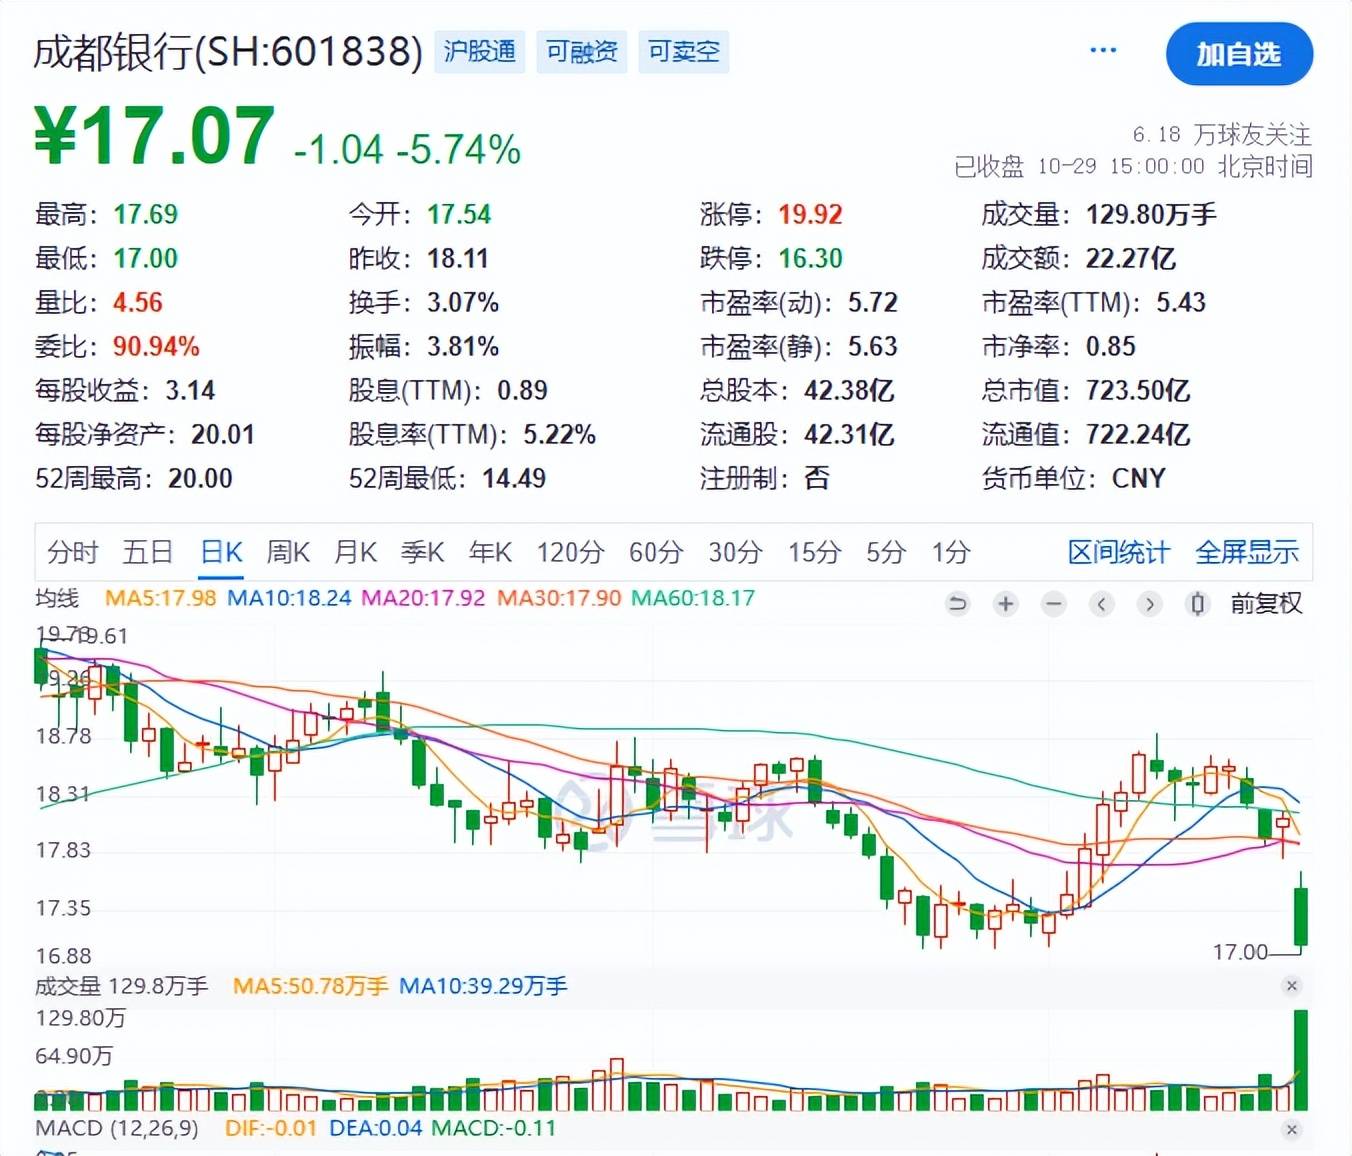
Task: Zoom in on the chart with the plus icon
Action: click(x=1005, y=604)
